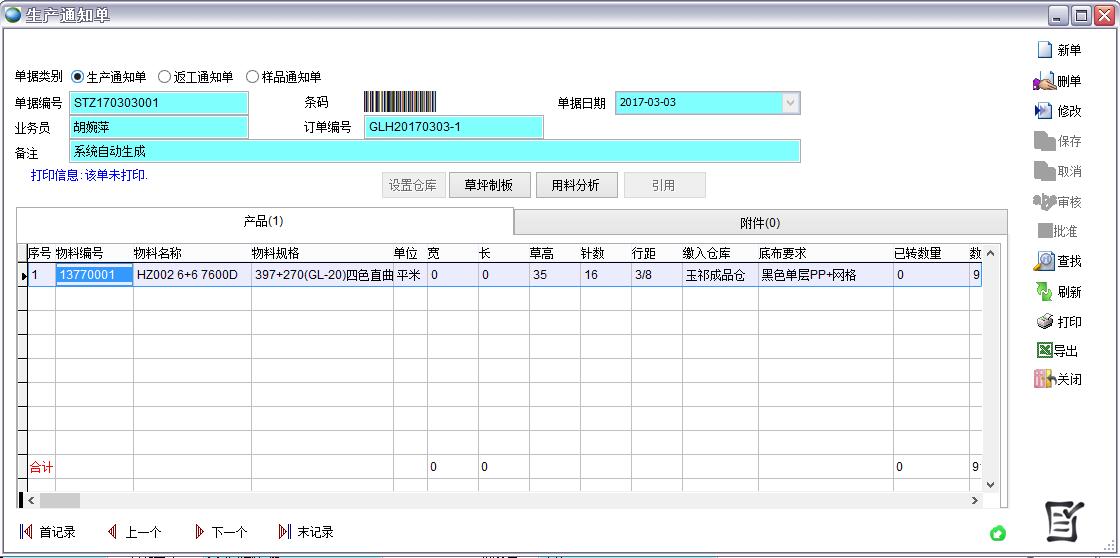Click the 用料分析 button
The image size is (1120, 558).
click(x=576, y=185)
